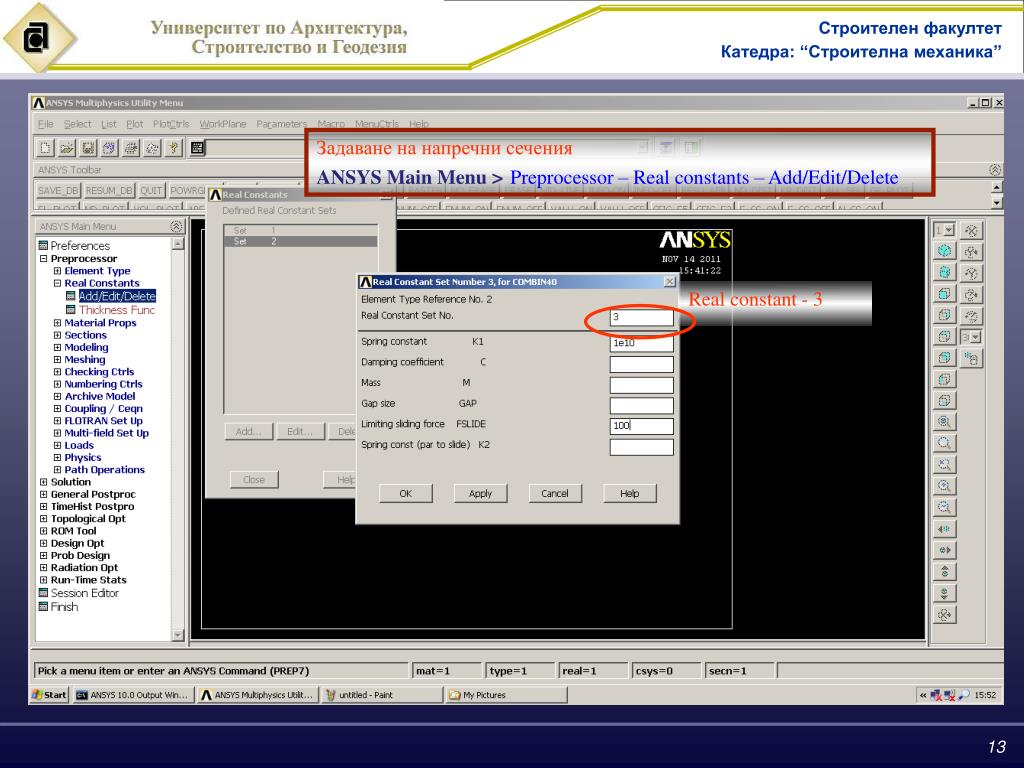
Task: Expand the Solution tree node
Action: point(44,482)
